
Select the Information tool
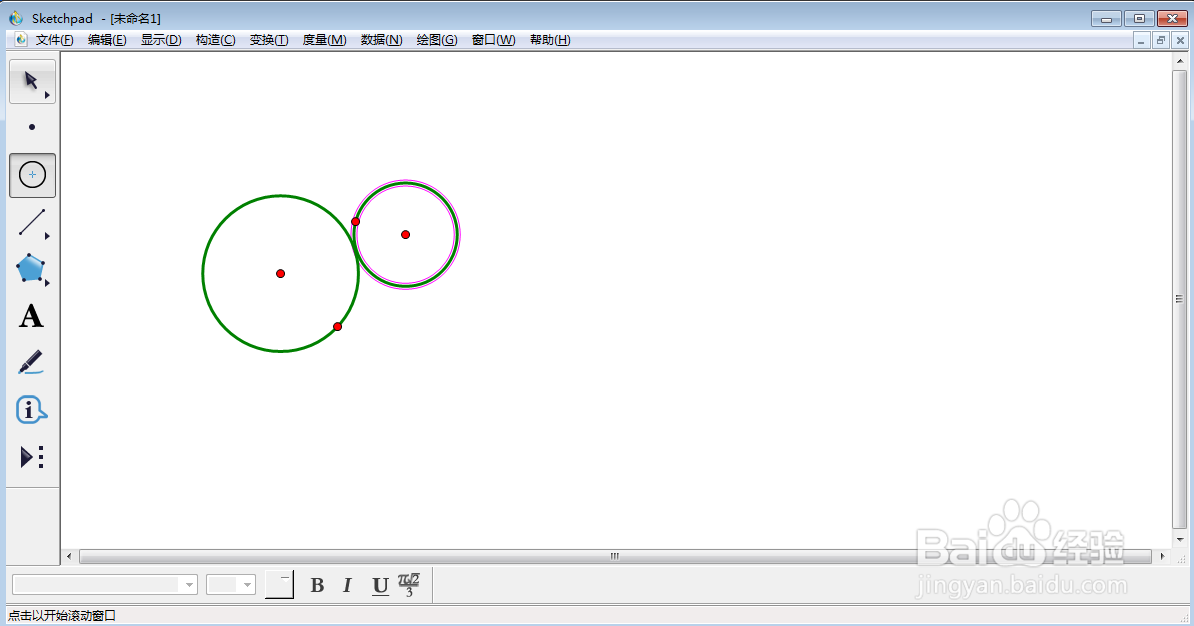click(31, 410)
